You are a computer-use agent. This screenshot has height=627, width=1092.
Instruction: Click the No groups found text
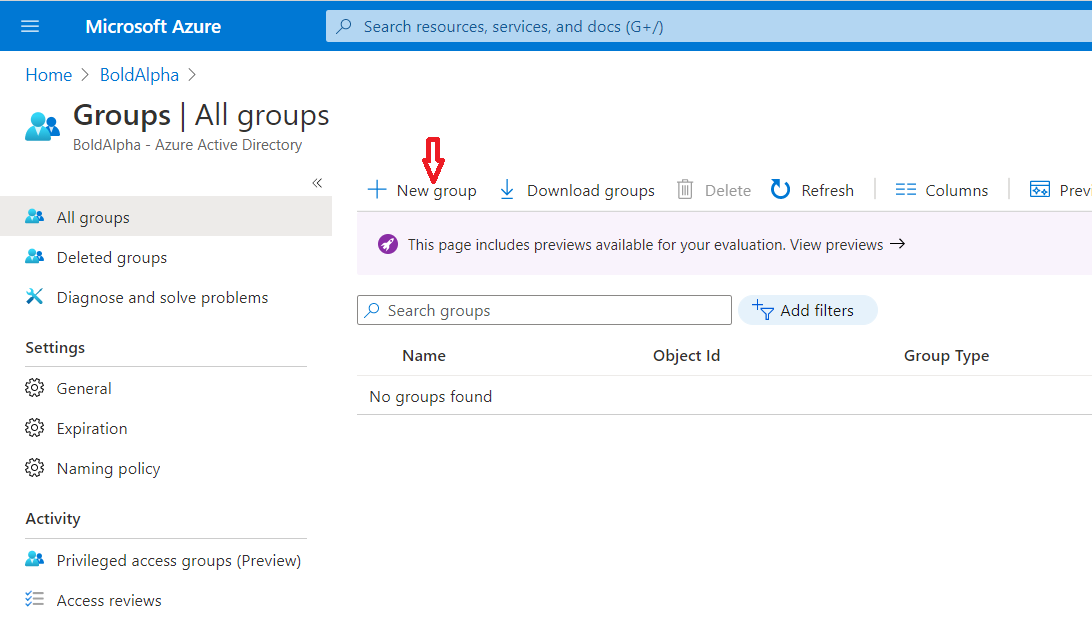[x=430, y=396]
